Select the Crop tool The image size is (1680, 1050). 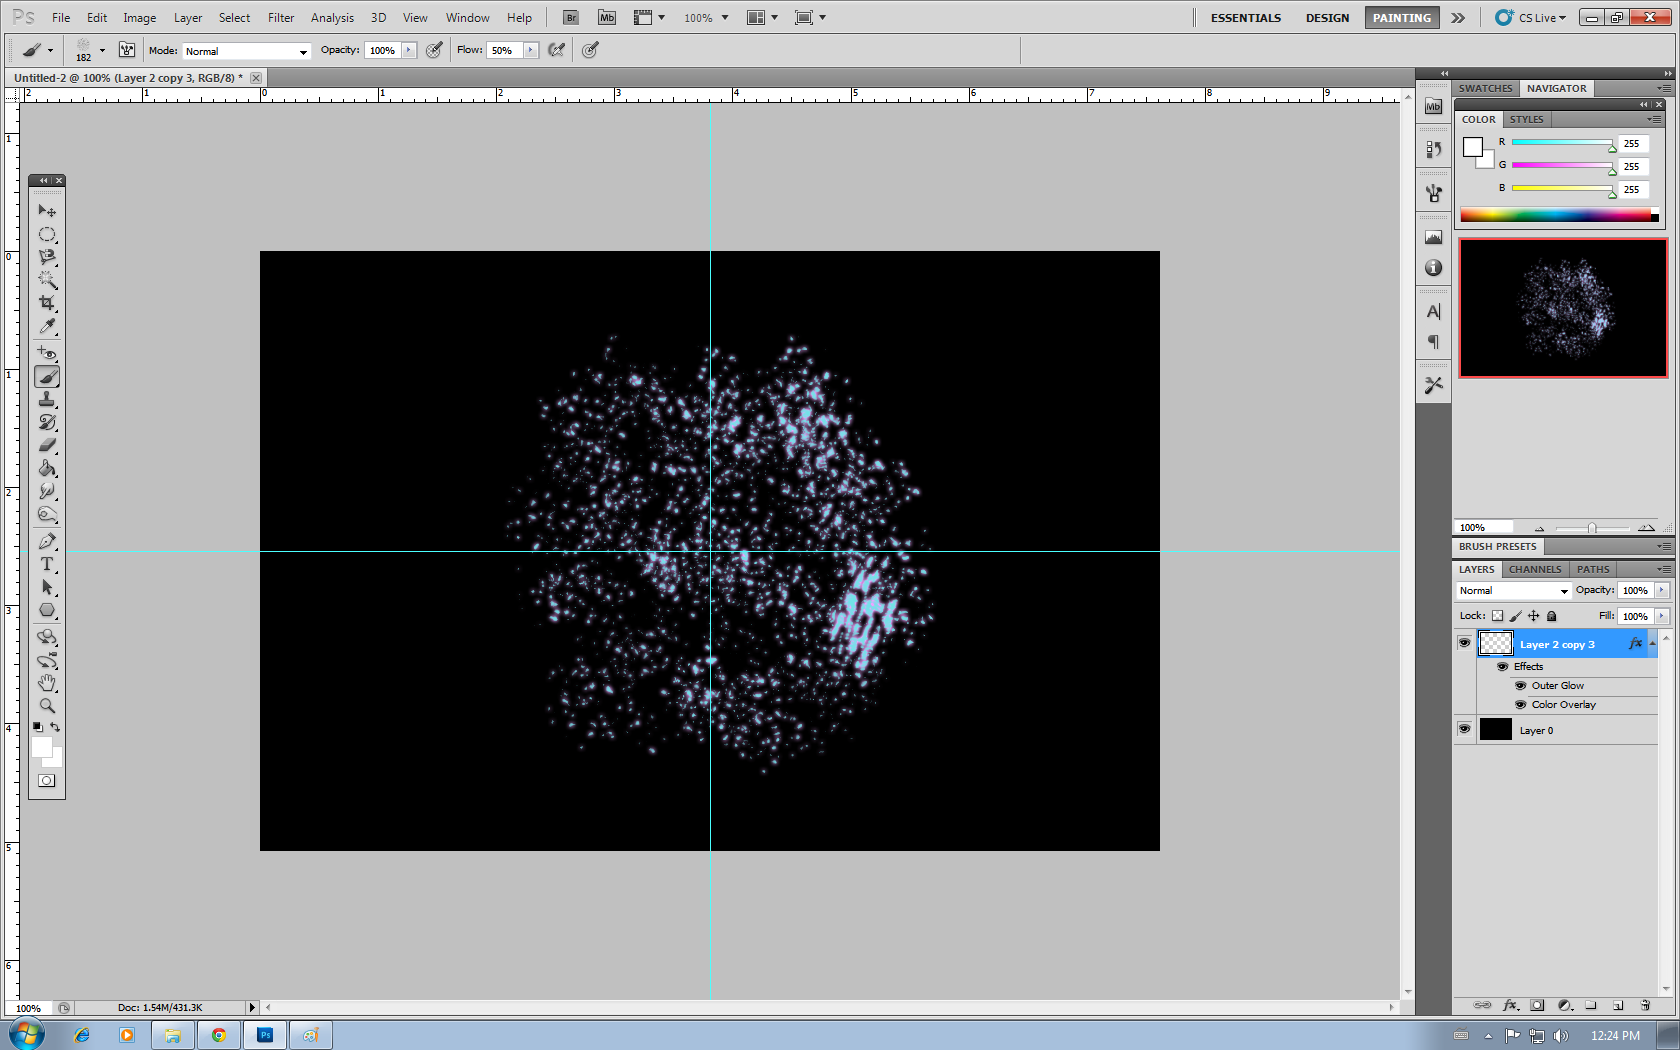tap(47, 303)
